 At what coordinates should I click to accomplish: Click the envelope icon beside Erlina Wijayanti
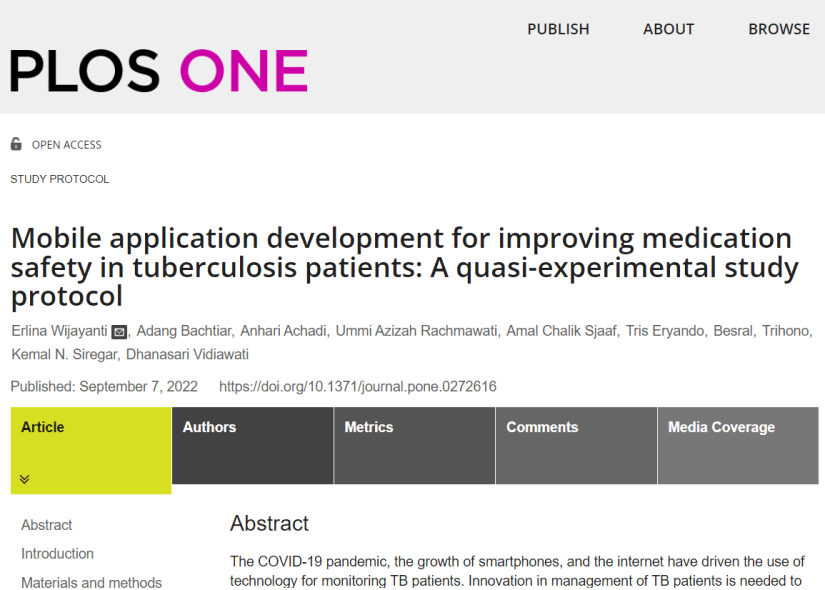click(x=119, y=332)
